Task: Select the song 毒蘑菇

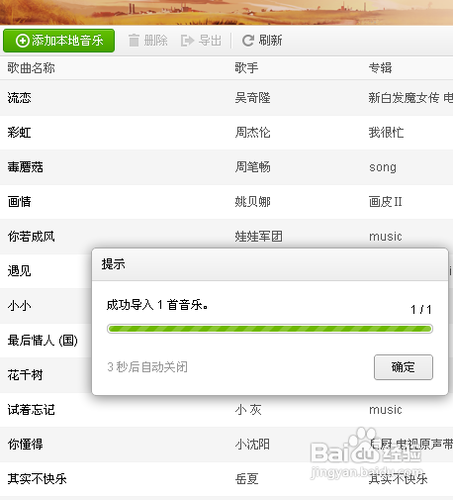Action: point(25,167)
